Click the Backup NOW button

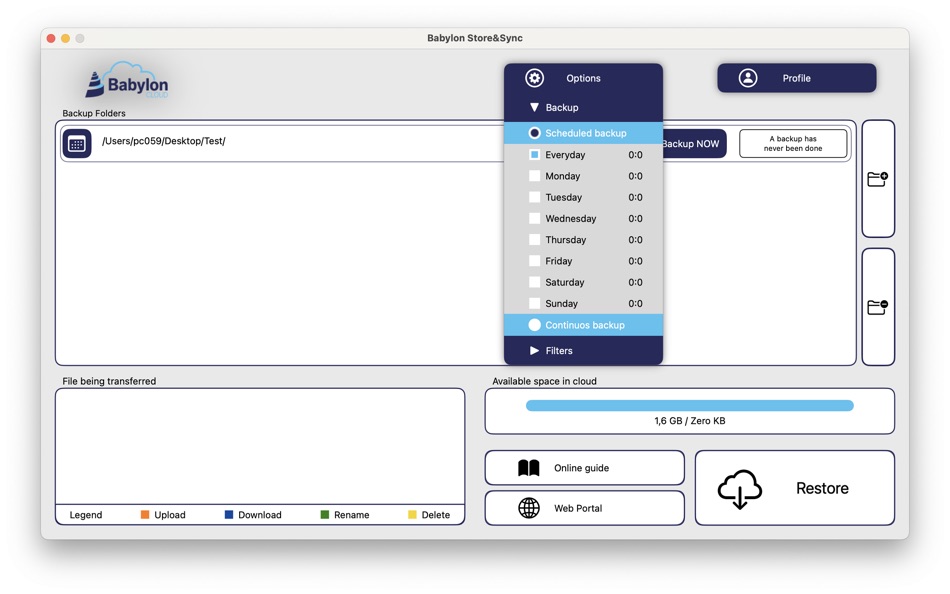(x=694, y=144)
